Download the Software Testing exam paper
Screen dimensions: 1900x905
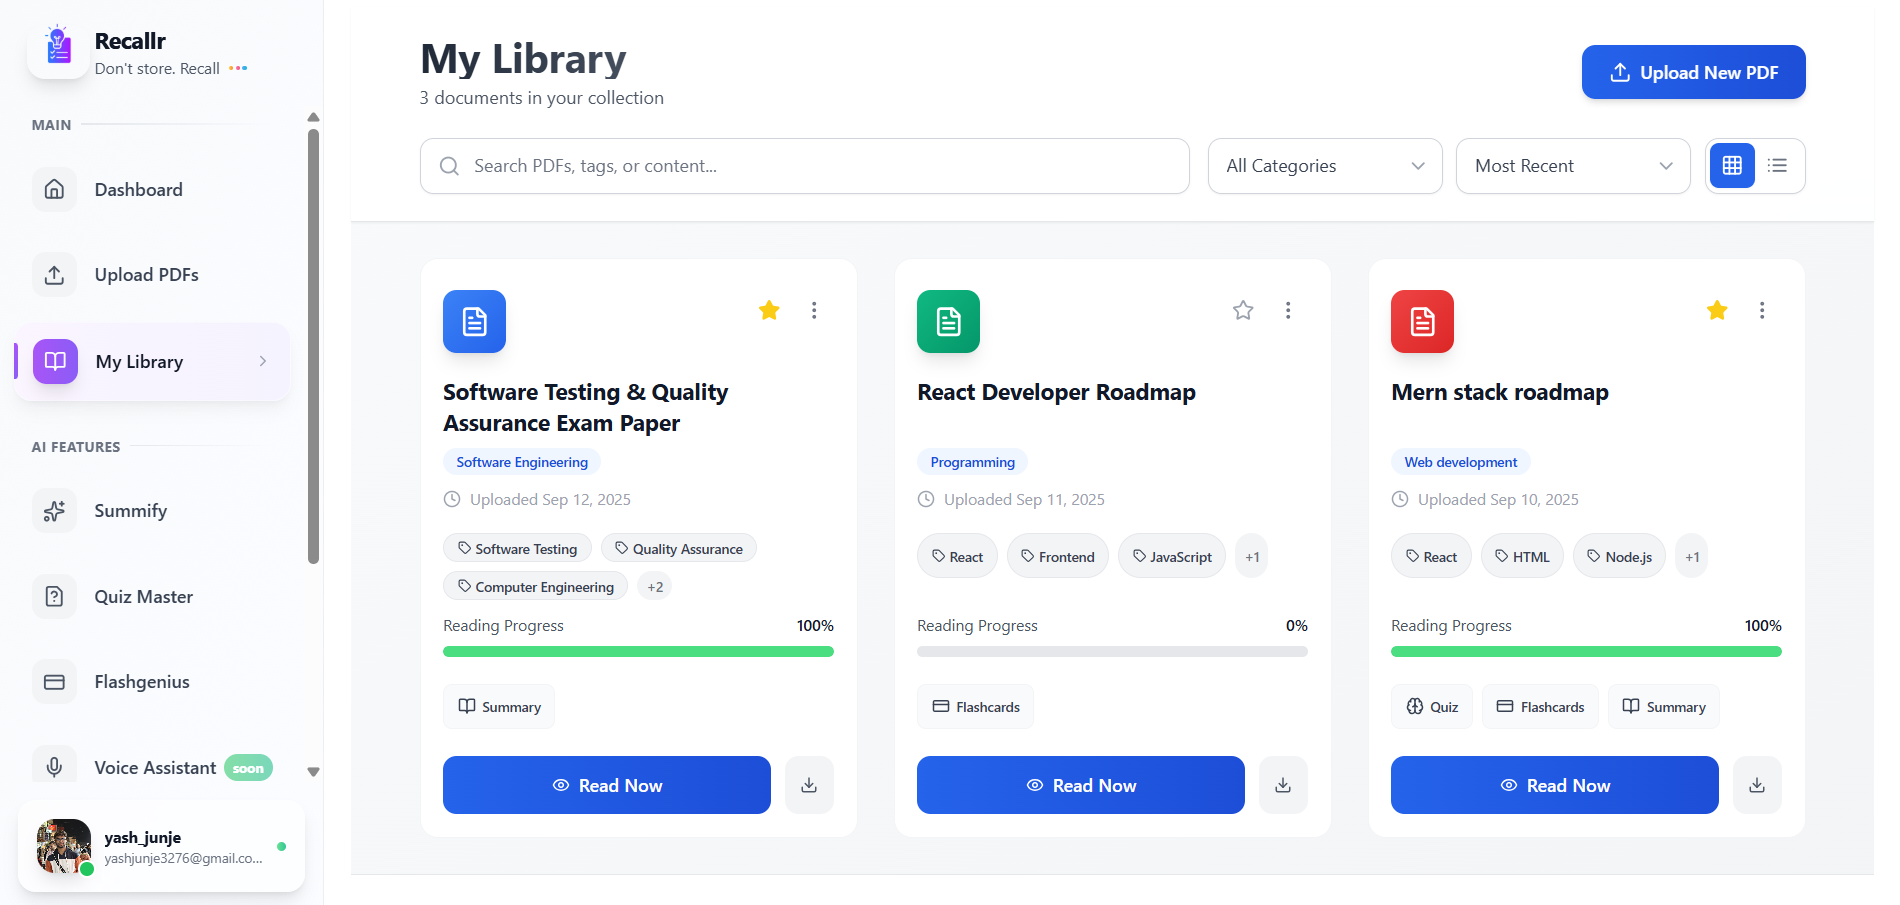pyautogui.click(x=809, y=785)
